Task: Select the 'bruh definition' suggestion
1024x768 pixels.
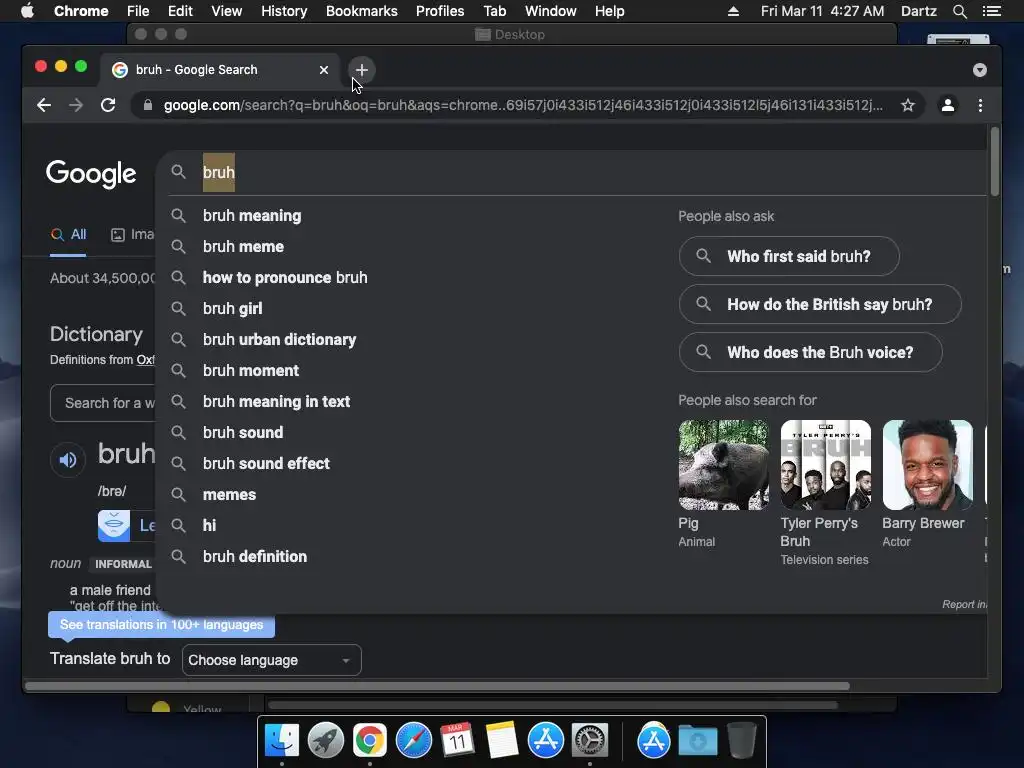Action: coord(255,556)
